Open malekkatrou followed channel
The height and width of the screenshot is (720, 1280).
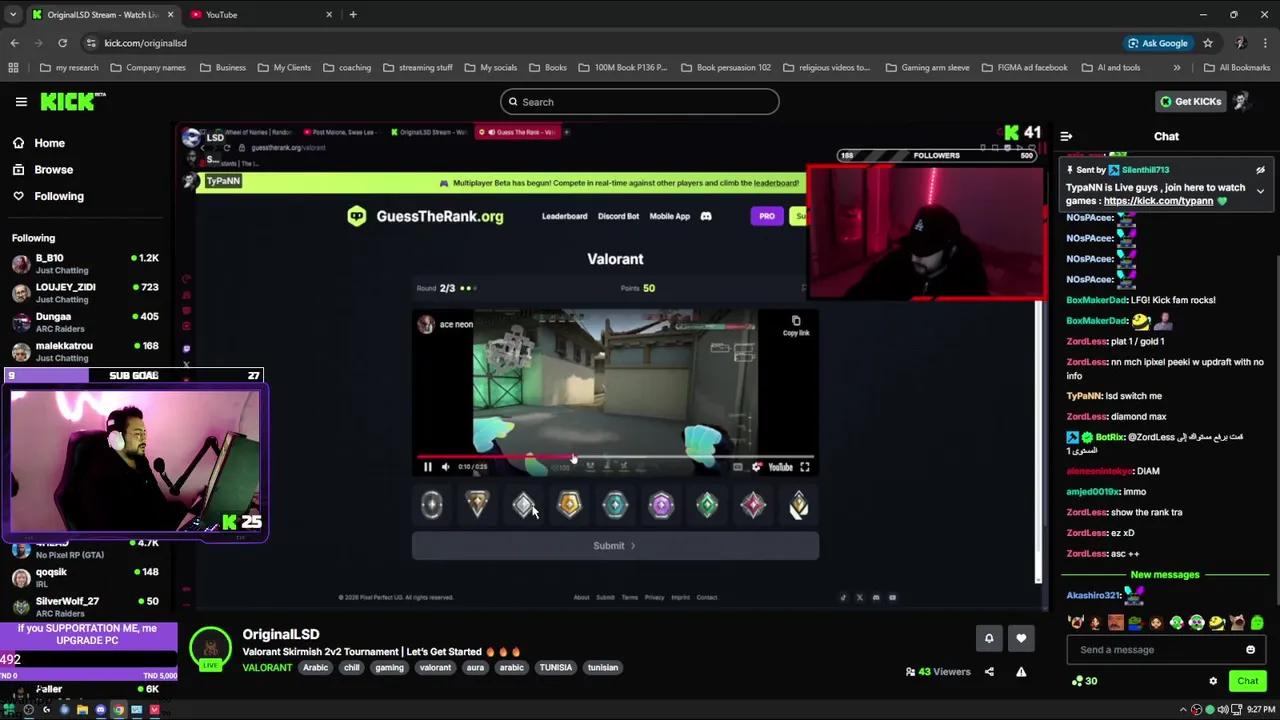click(x=86, y=351)
